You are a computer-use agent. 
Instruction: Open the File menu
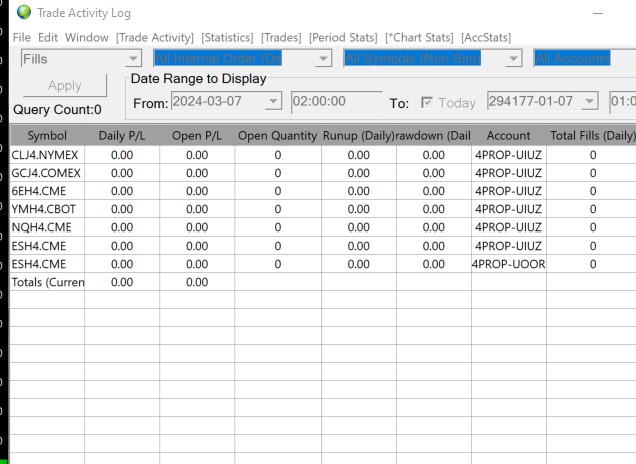coord(21,37)
